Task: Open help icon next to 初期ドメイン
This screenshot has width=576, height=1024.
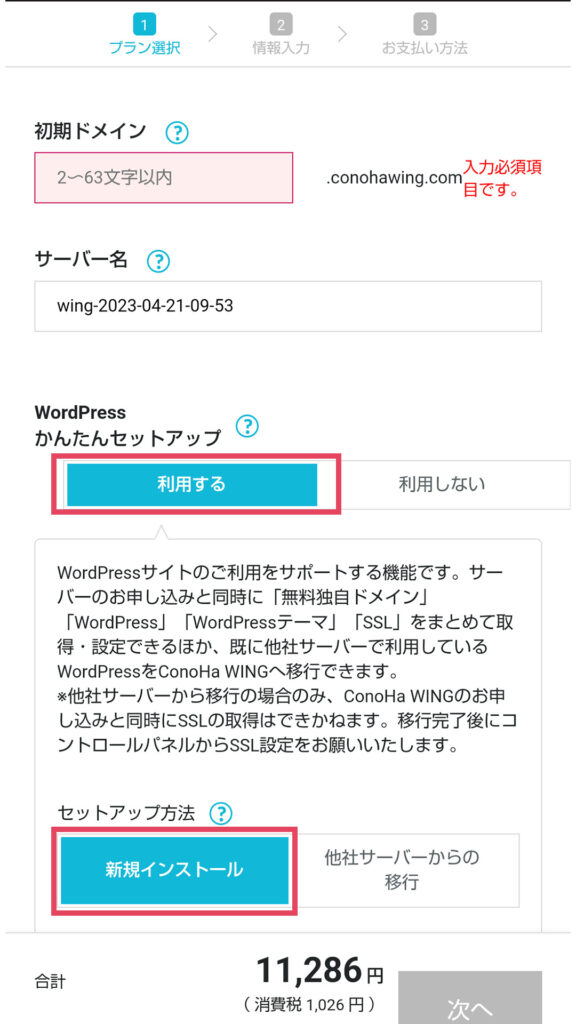Action: (177, 133)
